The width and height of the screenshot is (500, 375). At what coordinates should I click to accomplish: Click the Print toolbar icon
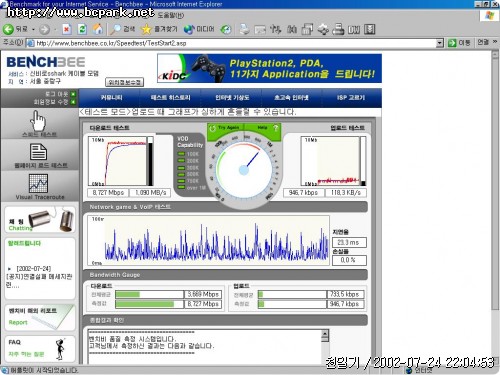click(x=244, y=29)
